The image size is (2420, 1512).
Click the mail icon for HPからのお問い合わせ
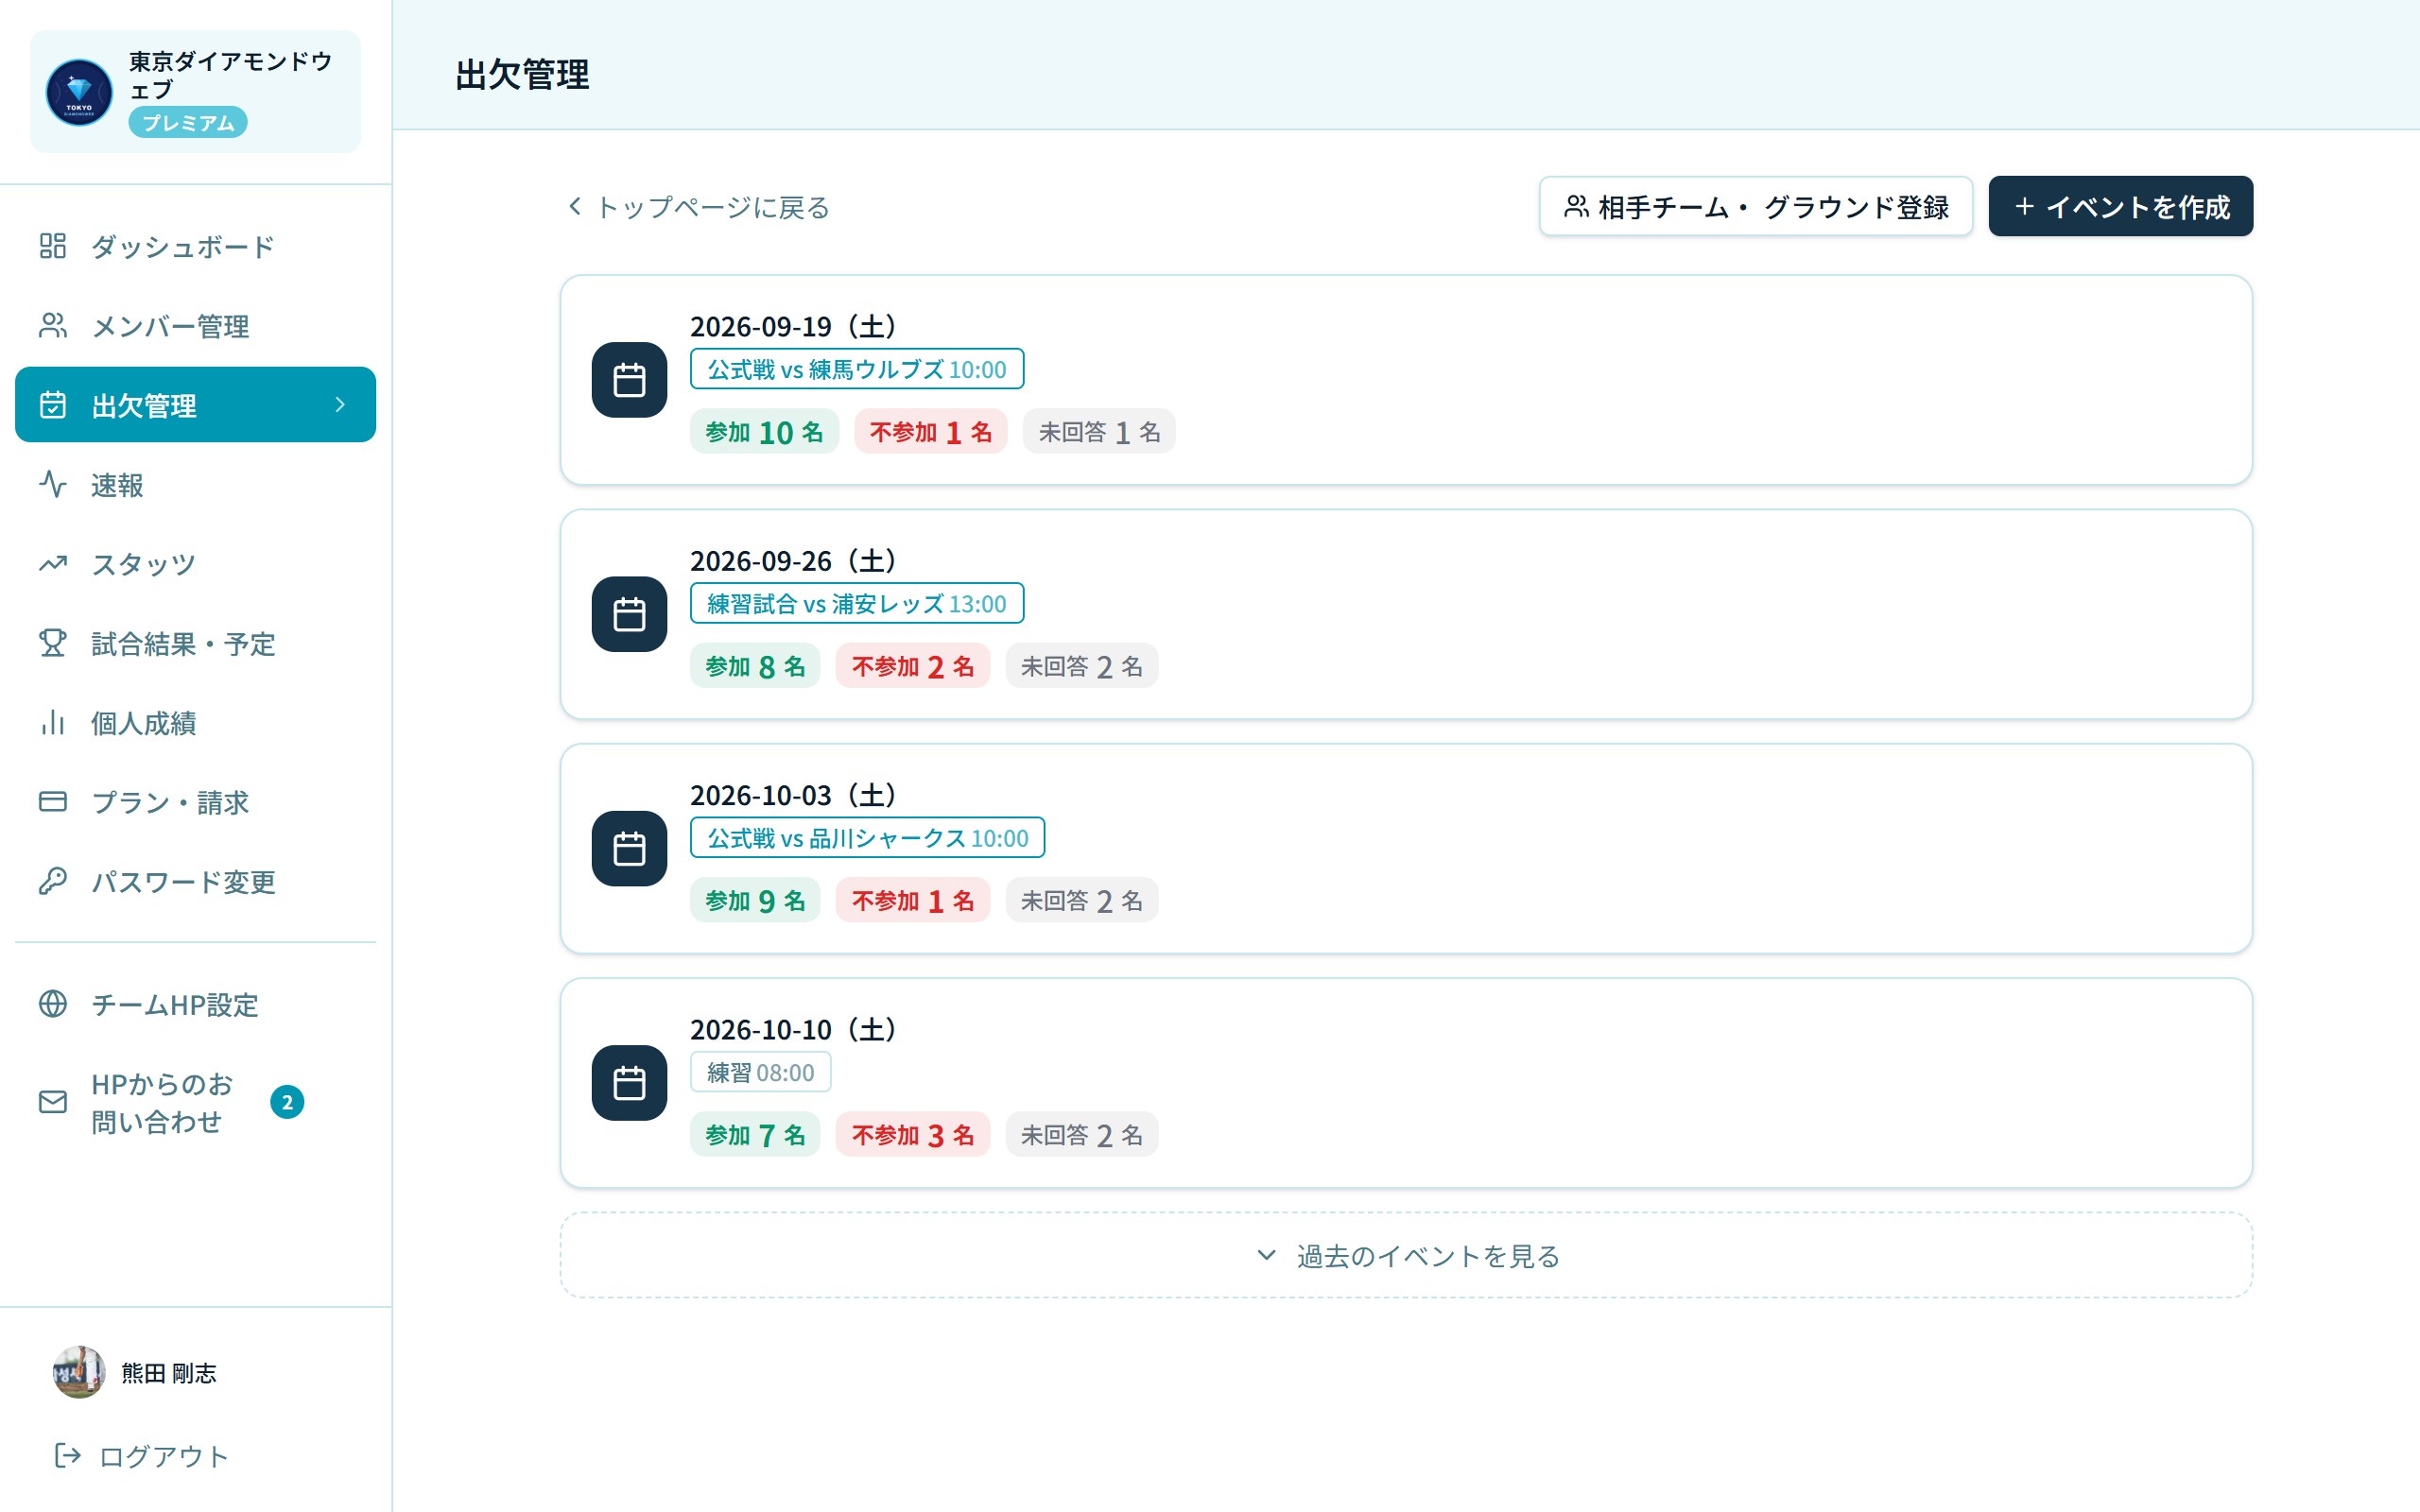pyautogui.click(x=53, y=1102)
